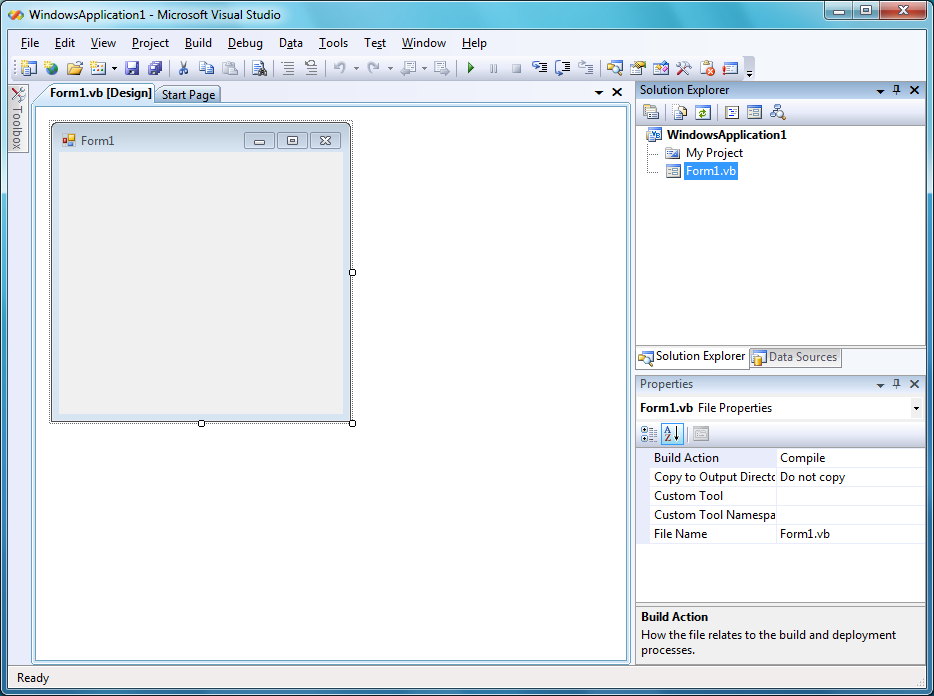Close the Form1.vb design document tab
934x696 pixels.
point(617,92)
